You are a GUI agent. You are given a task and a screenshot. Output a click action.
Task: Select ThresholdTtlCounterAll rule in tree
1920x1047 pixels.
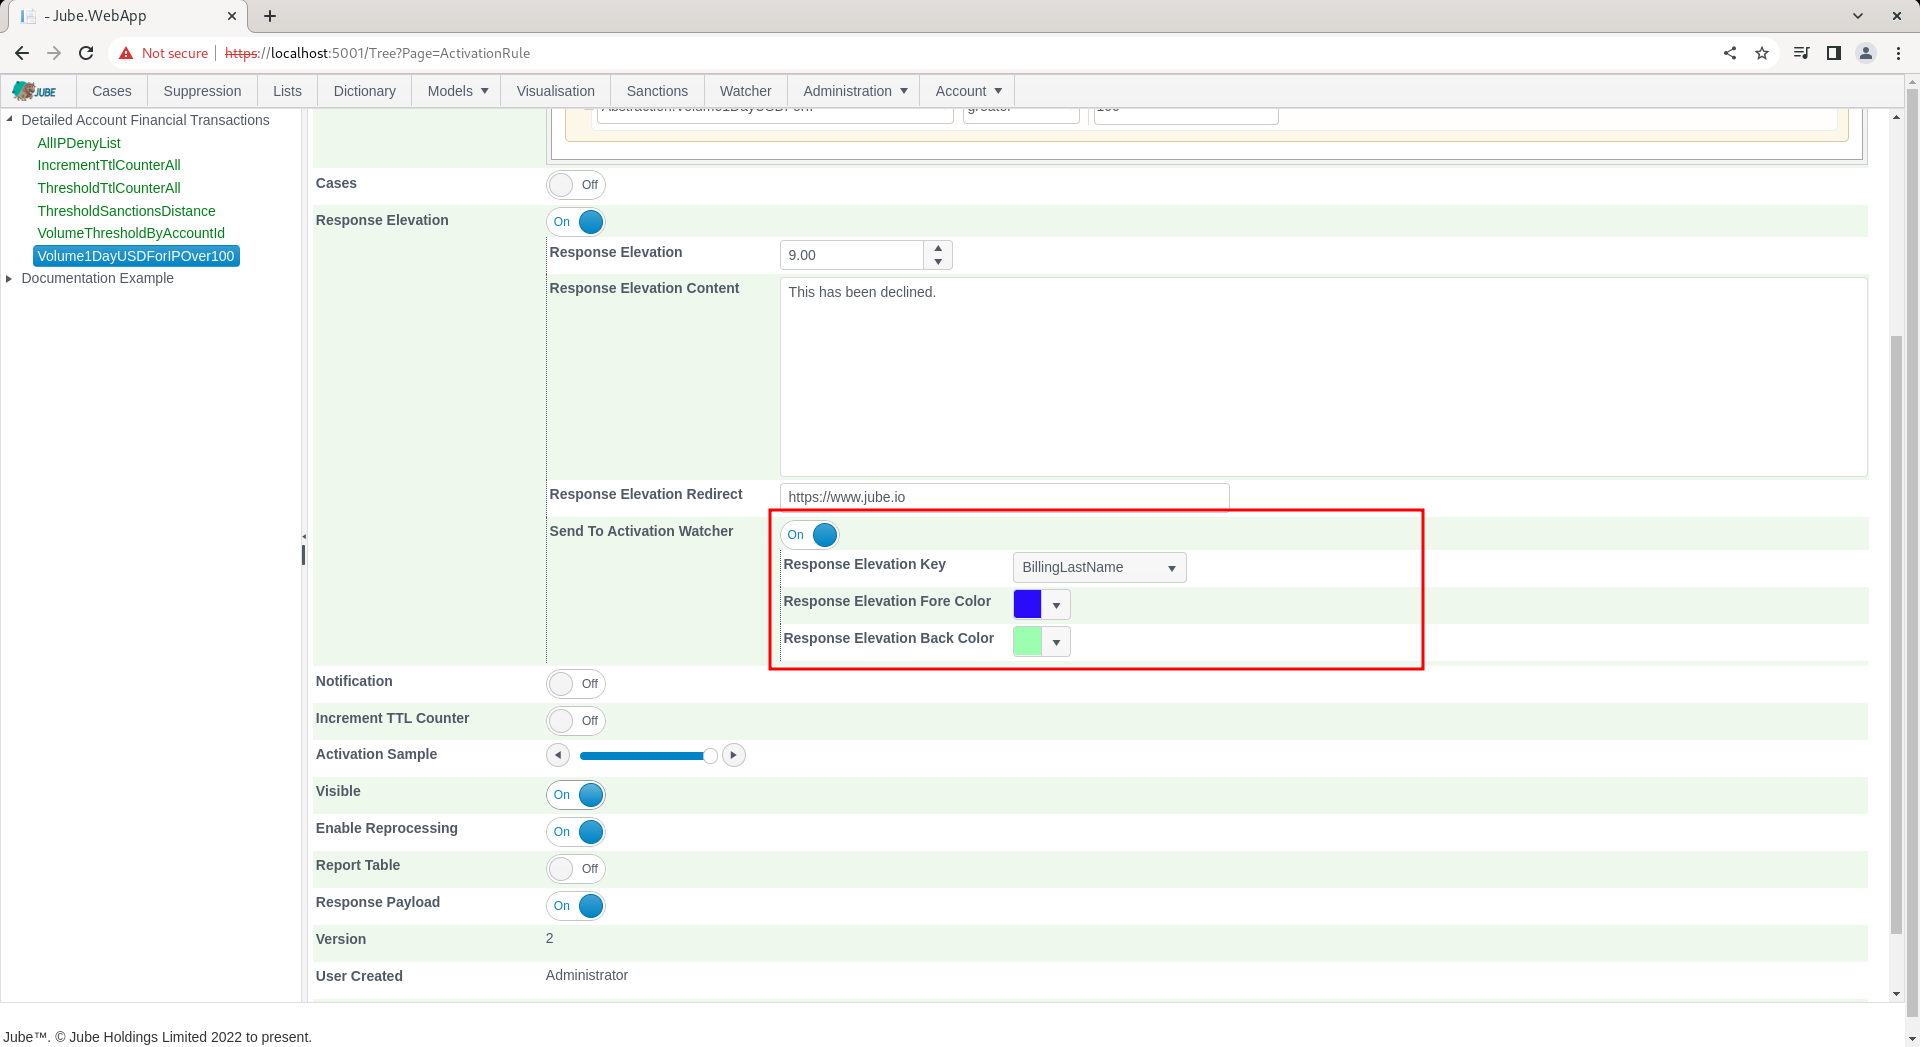click(x=109, y=188)
